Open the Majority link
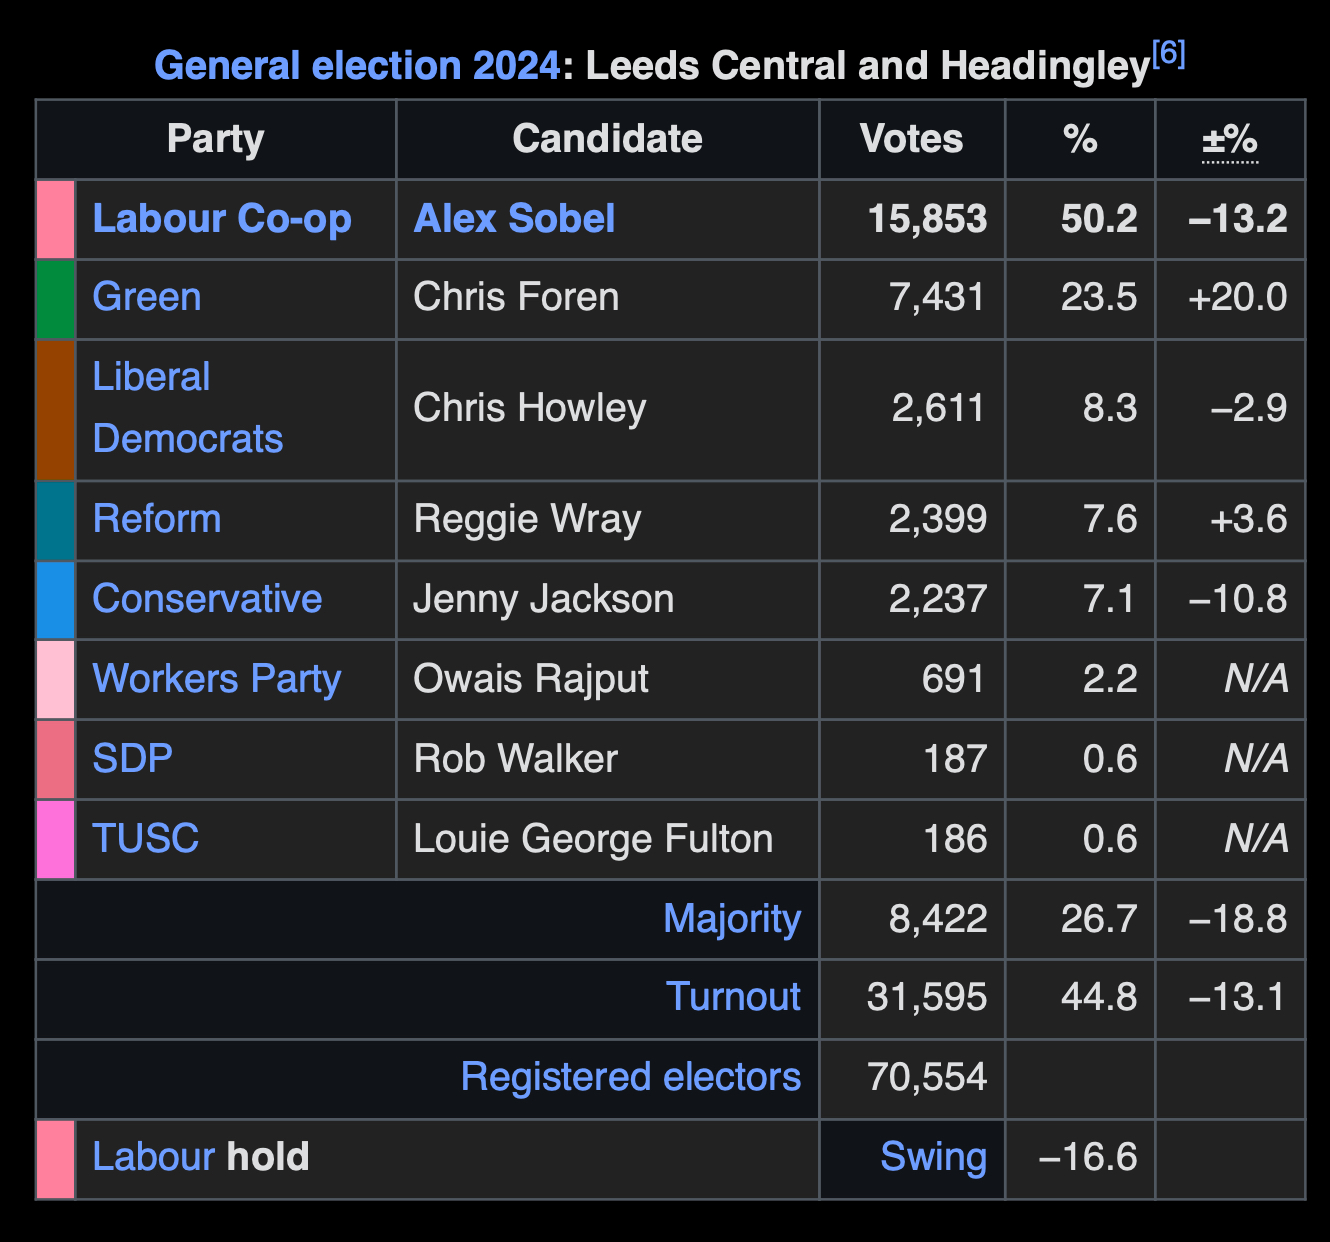The height and width of the screenshot is (1242, 1330). [732, 919]
